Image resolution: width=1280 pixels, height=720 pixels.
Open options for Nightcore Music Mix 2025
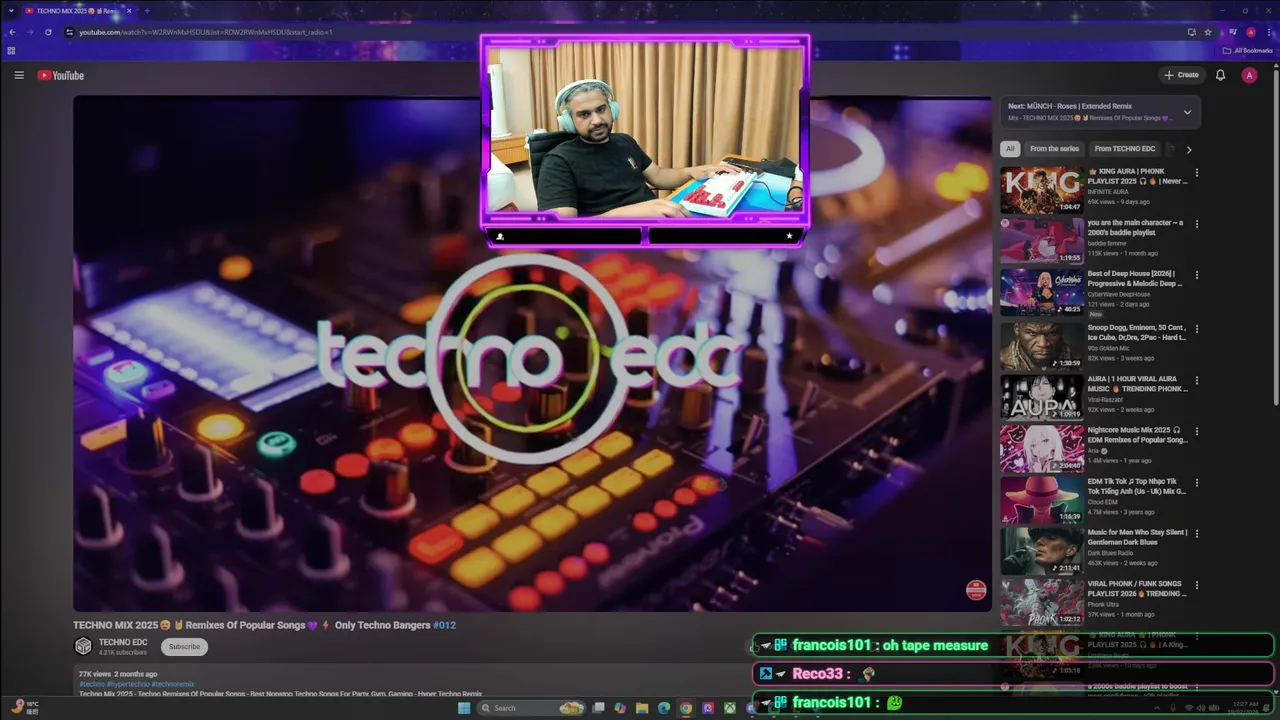1196,431
